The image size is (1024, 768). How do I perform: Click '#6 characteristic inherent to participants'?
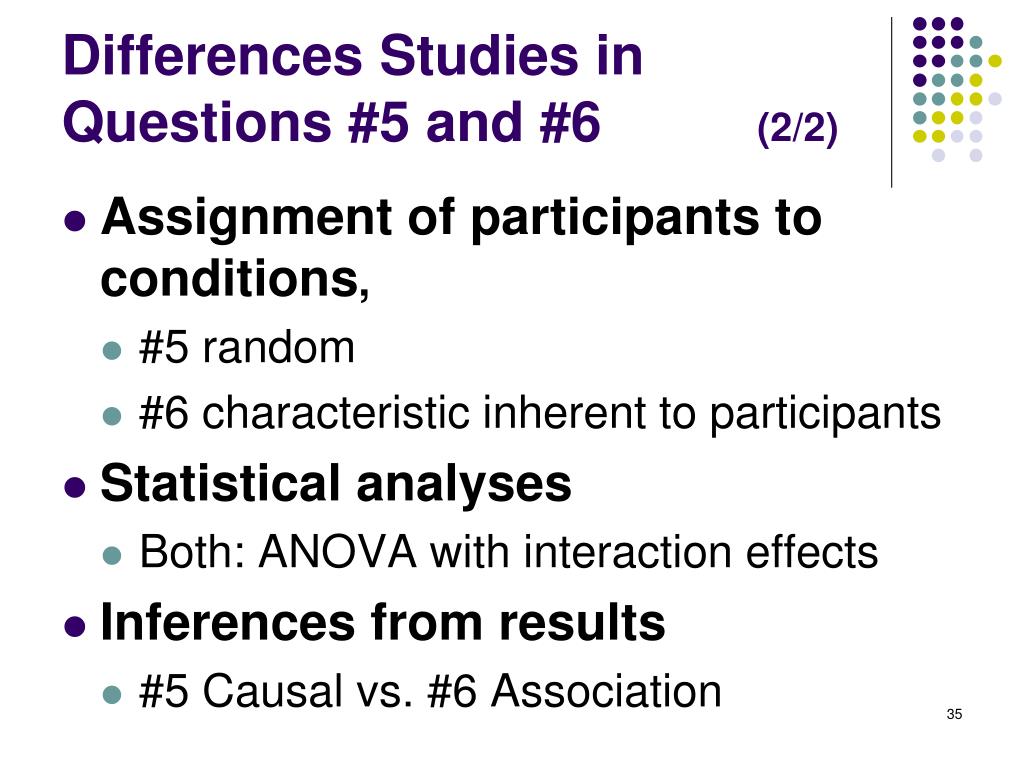(540, 414)
